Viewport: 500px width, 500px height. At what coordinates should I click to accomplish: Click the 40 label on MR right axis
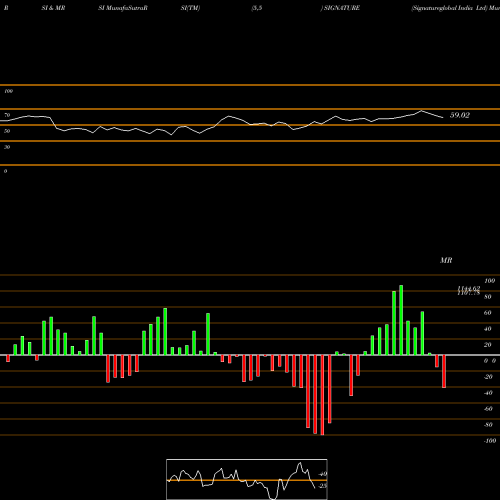[x=488, y=329]
